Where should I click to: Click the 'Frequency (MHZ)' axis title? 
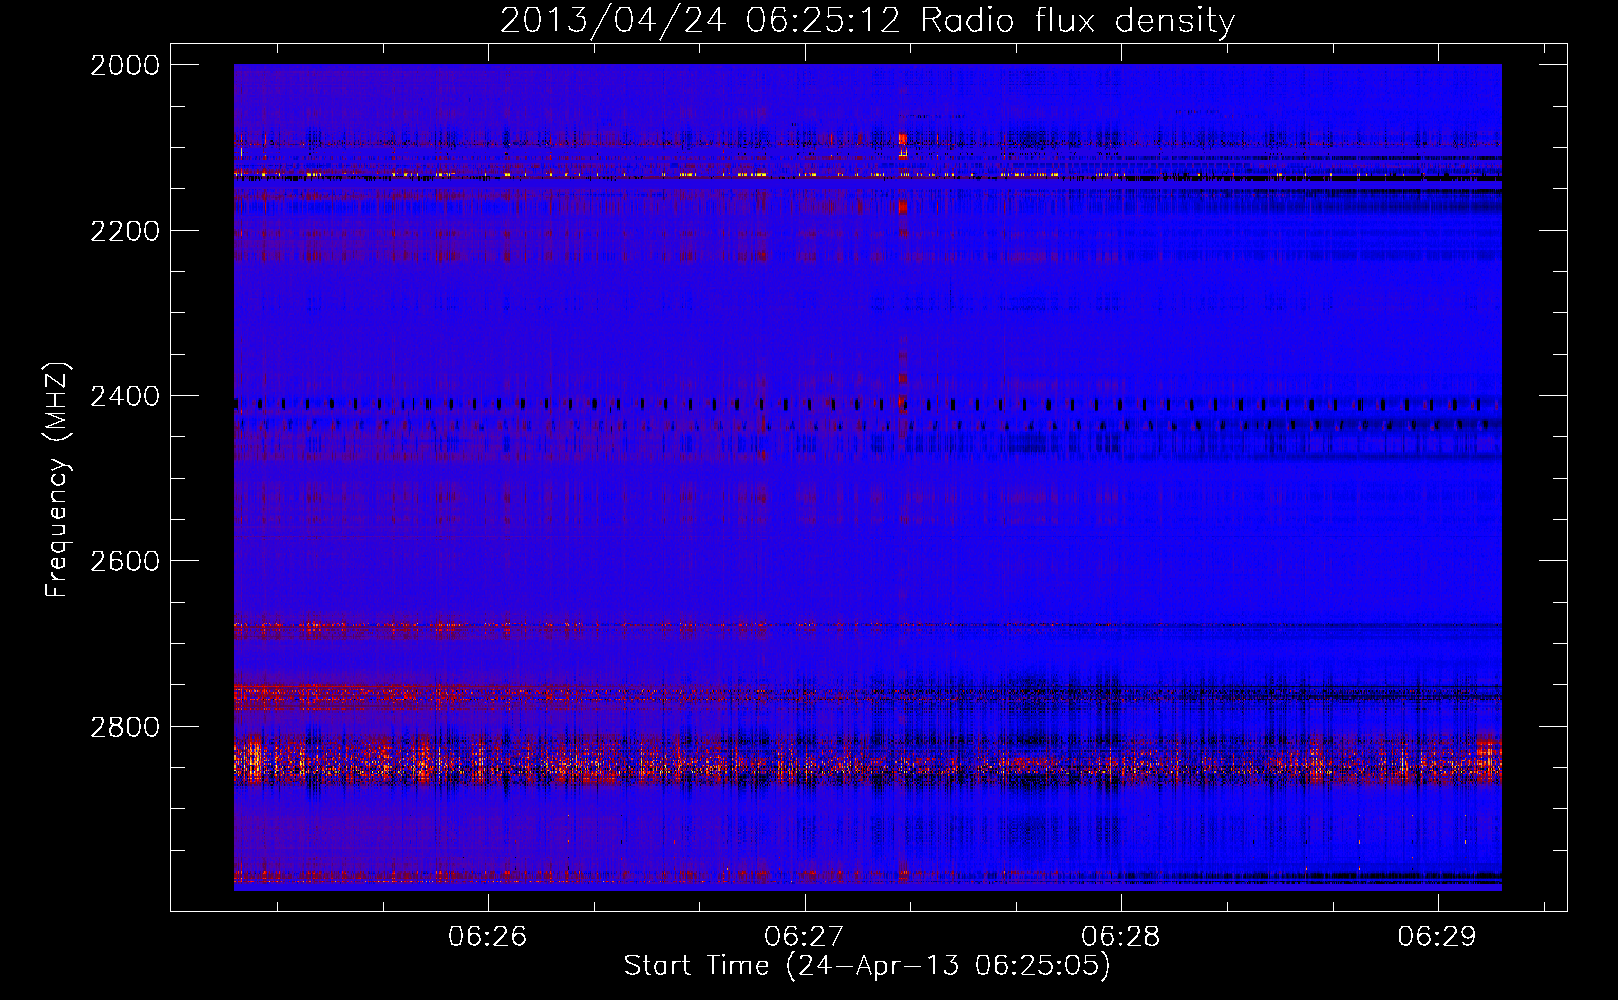(x=58, y=480)
